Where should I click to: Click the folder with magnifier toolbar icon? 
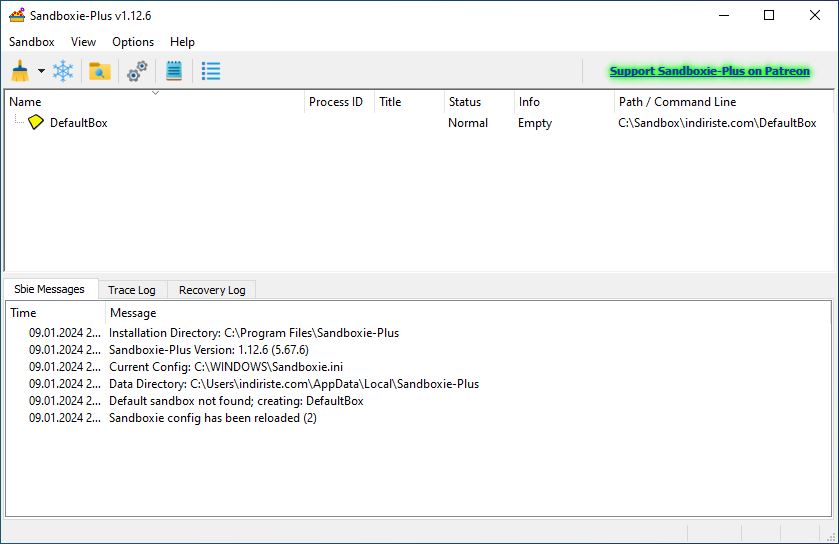[100, 71]
